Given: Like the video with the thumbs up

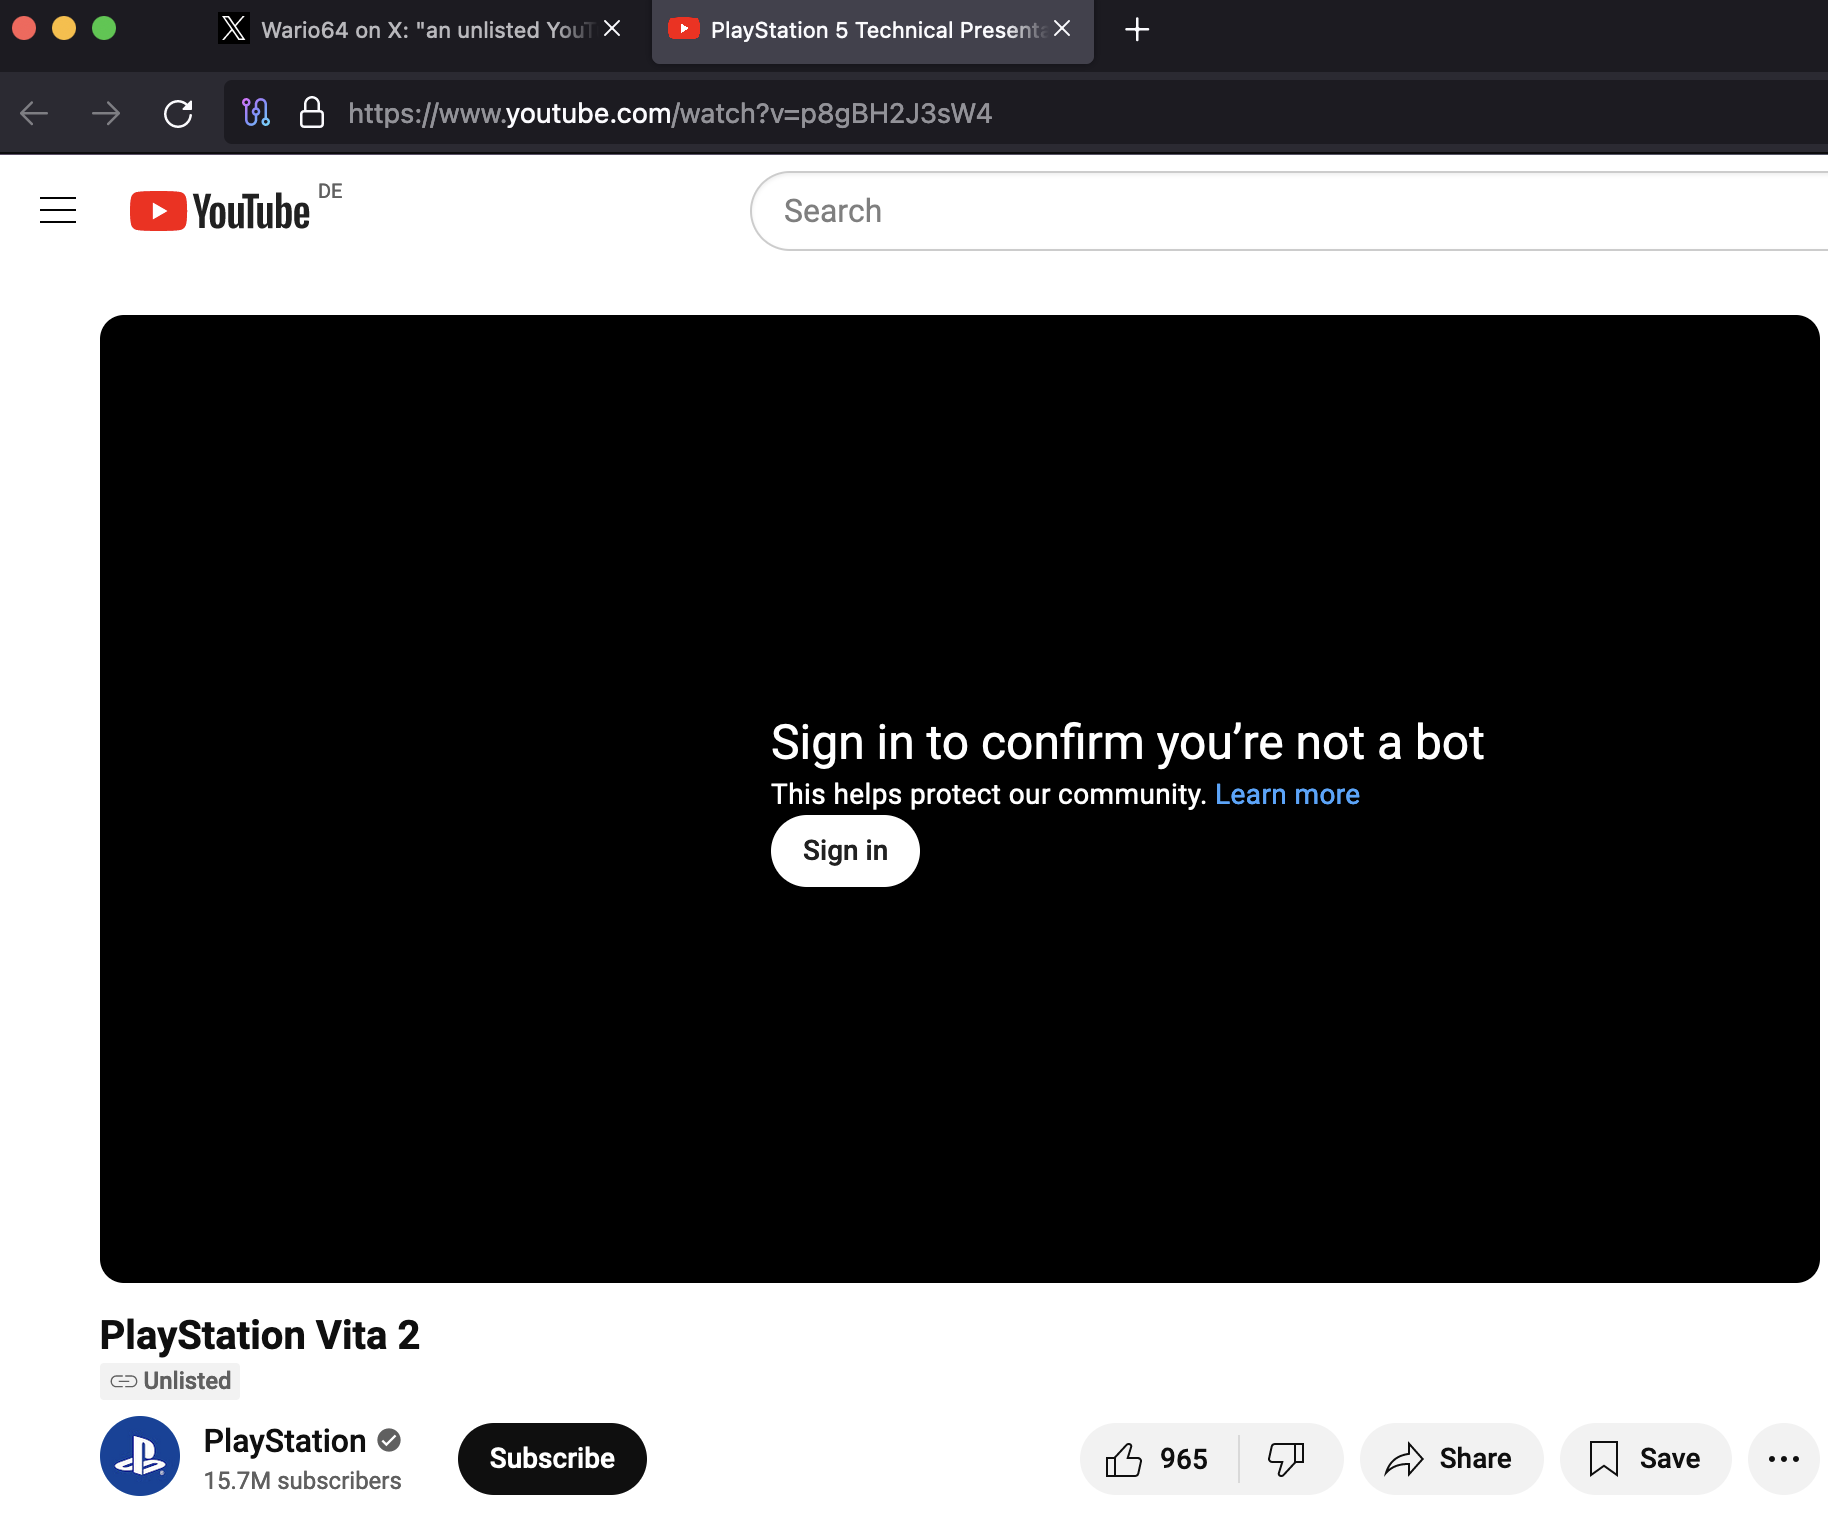Looking at the screenshot, I should pyautogui.click(x=1158, y=1459).
